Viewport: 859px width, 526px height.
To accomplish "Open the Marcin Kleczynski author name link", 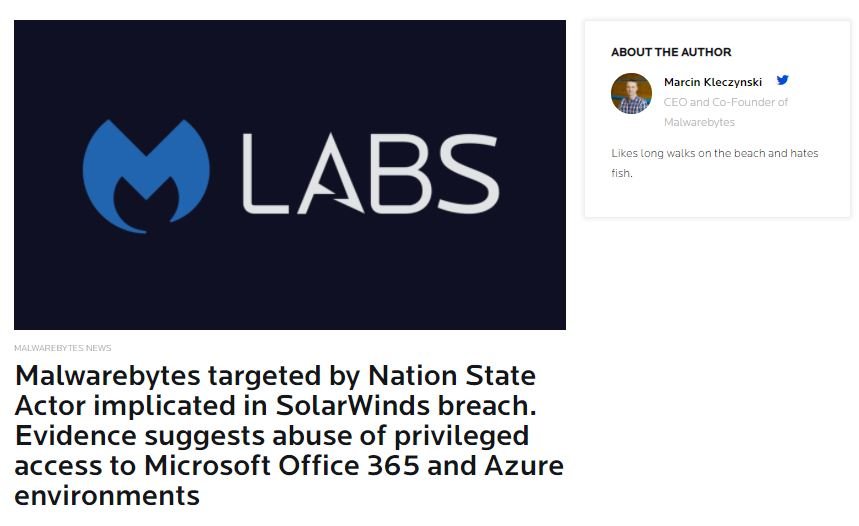I will point(713,82).
